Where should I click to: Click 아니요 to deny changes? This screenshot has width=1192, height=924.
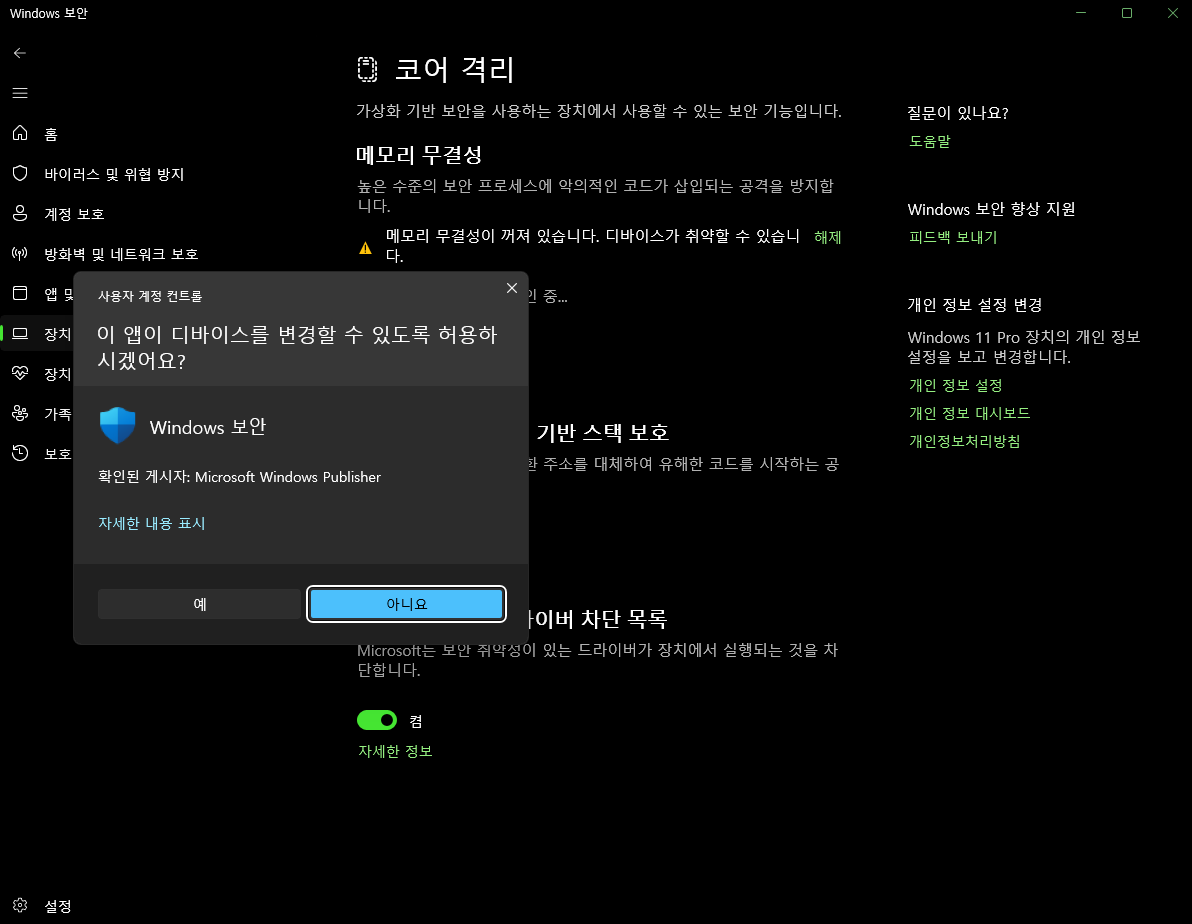[407, 604]
